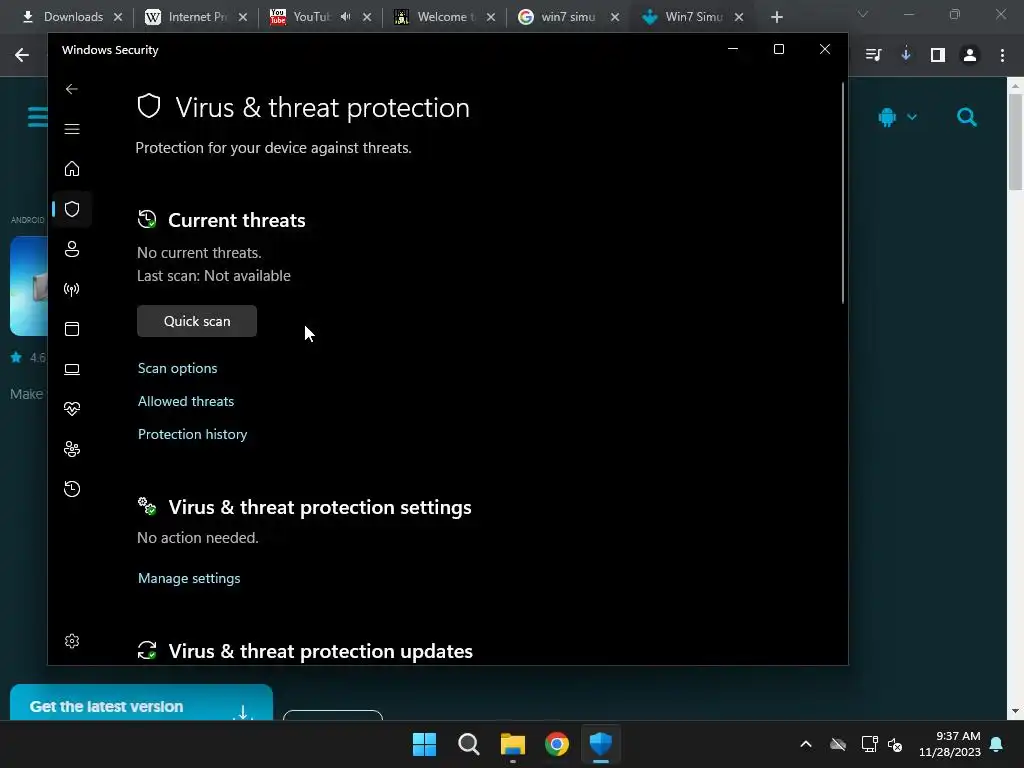Open Device security laptop icon
The height and width of the screenshot is (768, 1024).
72,369
